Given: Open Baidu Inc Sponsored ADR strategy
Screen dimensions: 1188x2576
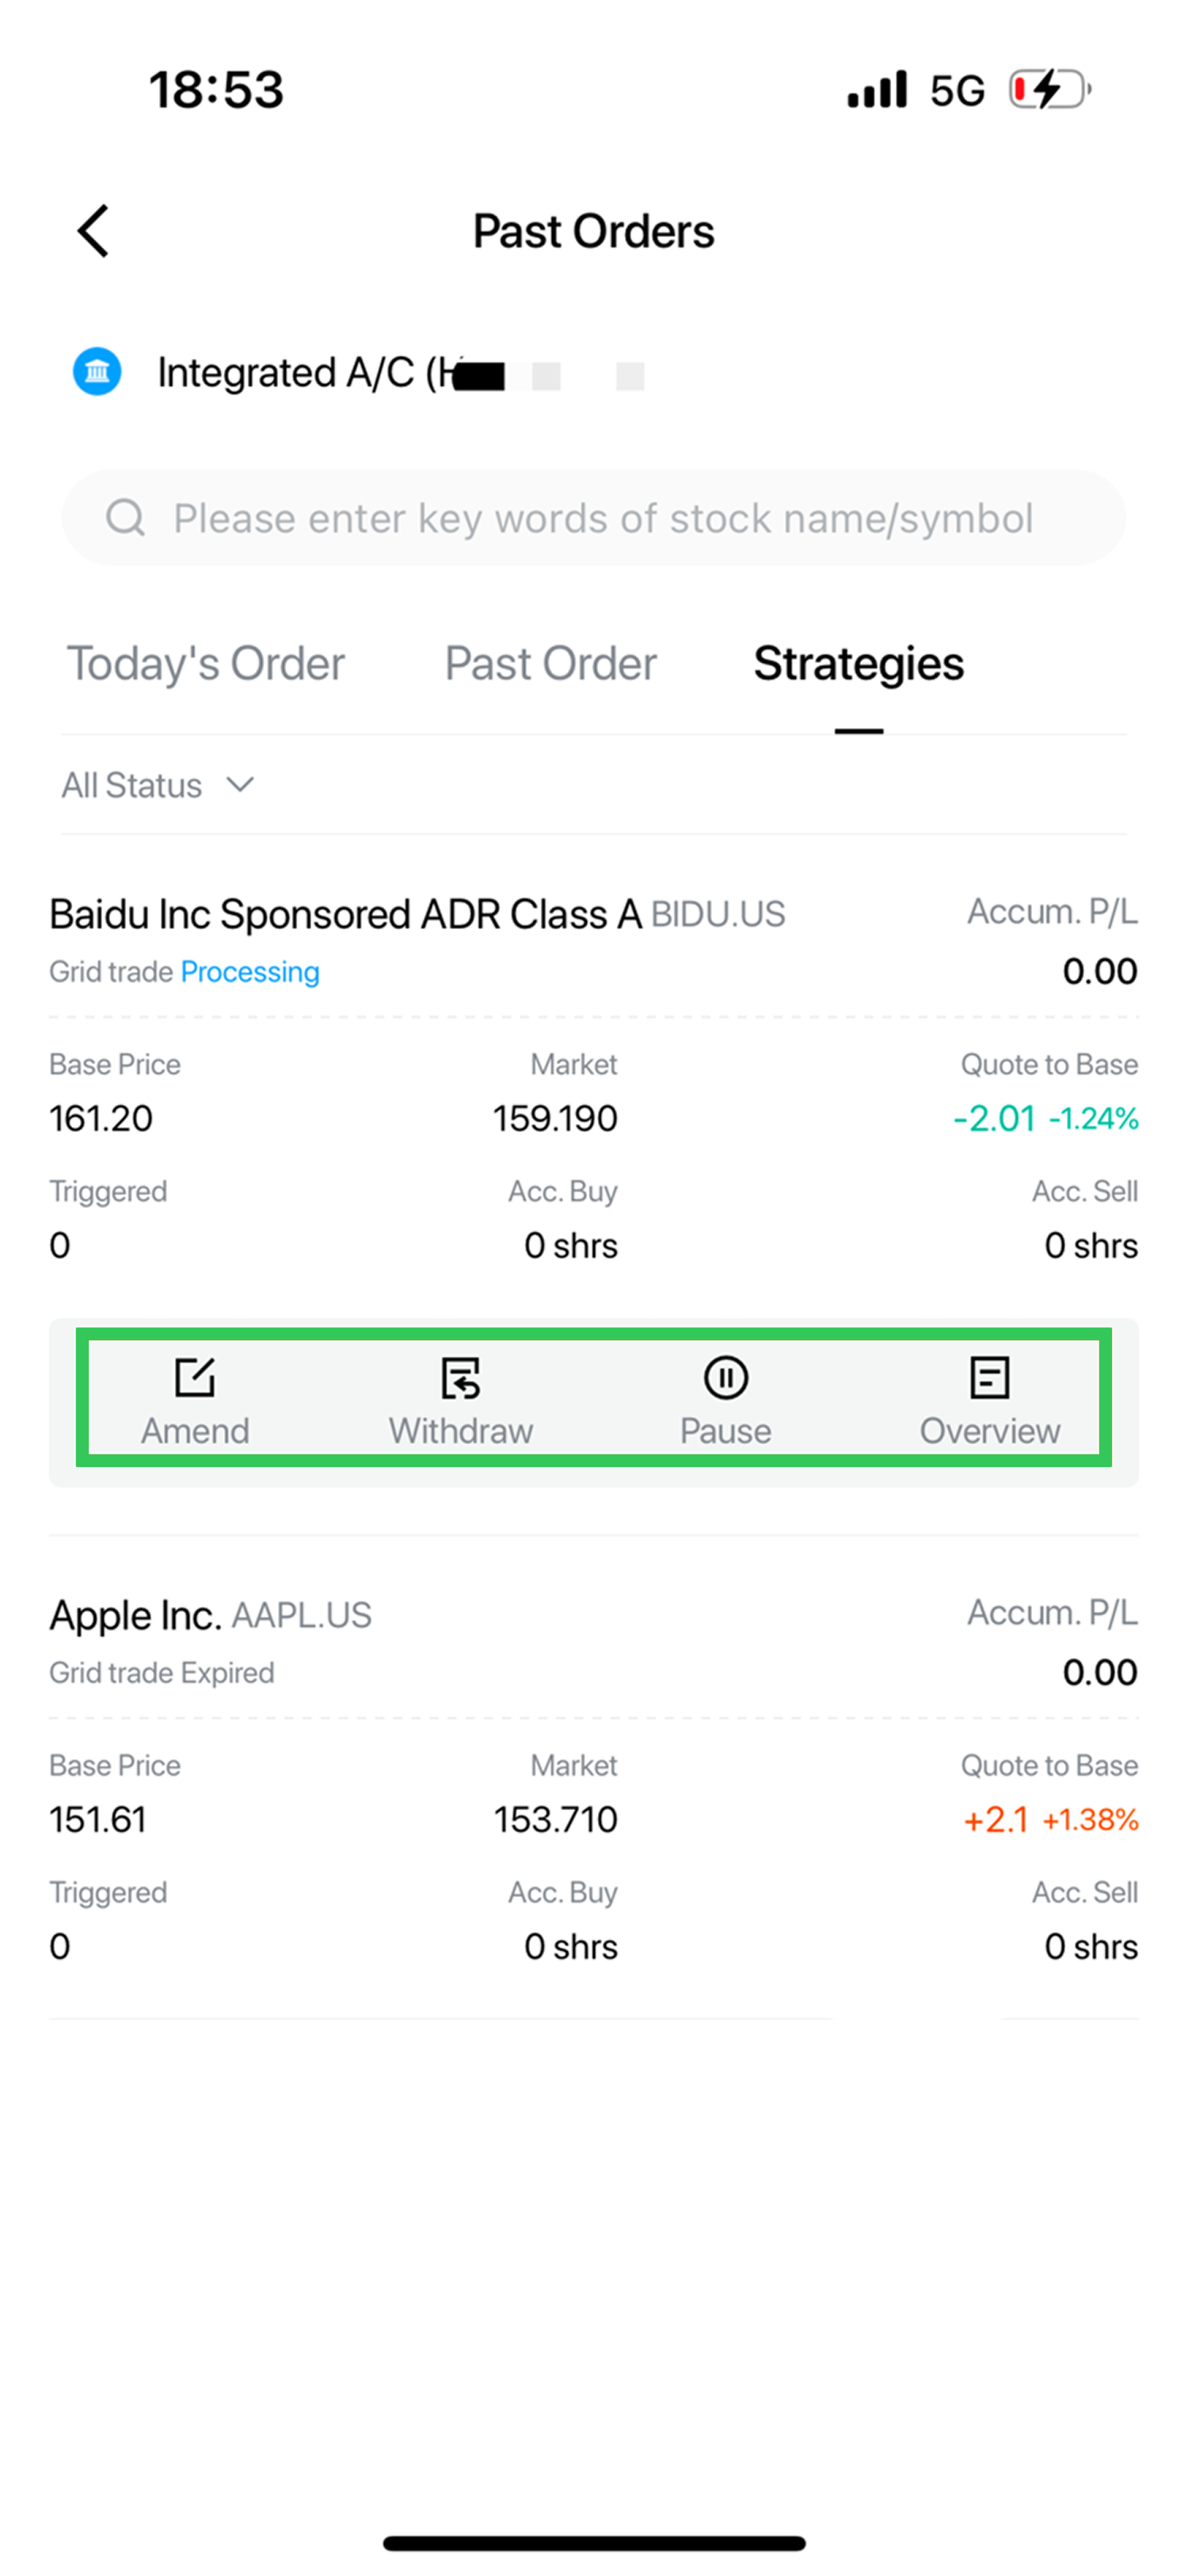Looking at the screenshot, I should [345, 914].
